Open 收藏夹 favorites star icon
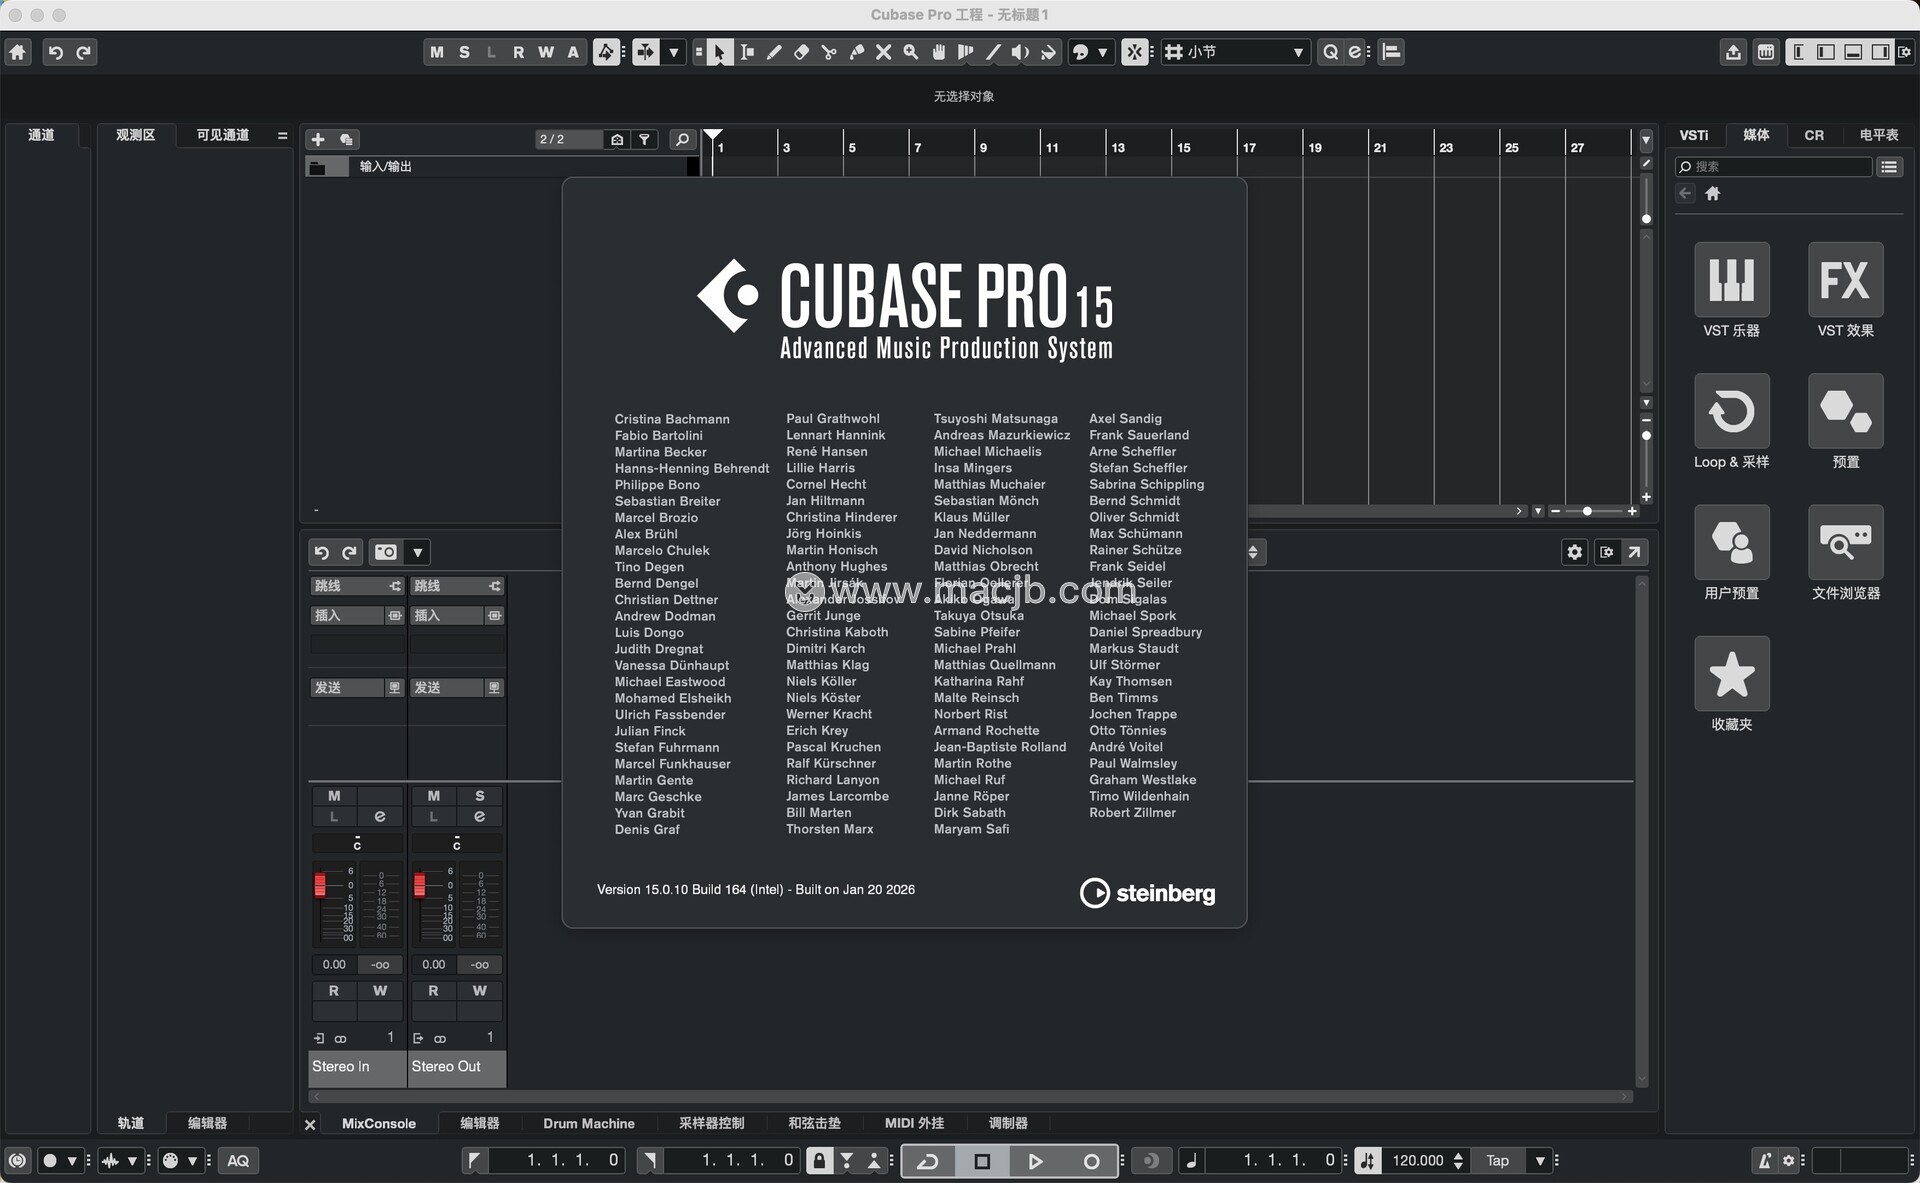The image size is (1920, 1183). pyautogui.click(x=1731, y=675)
